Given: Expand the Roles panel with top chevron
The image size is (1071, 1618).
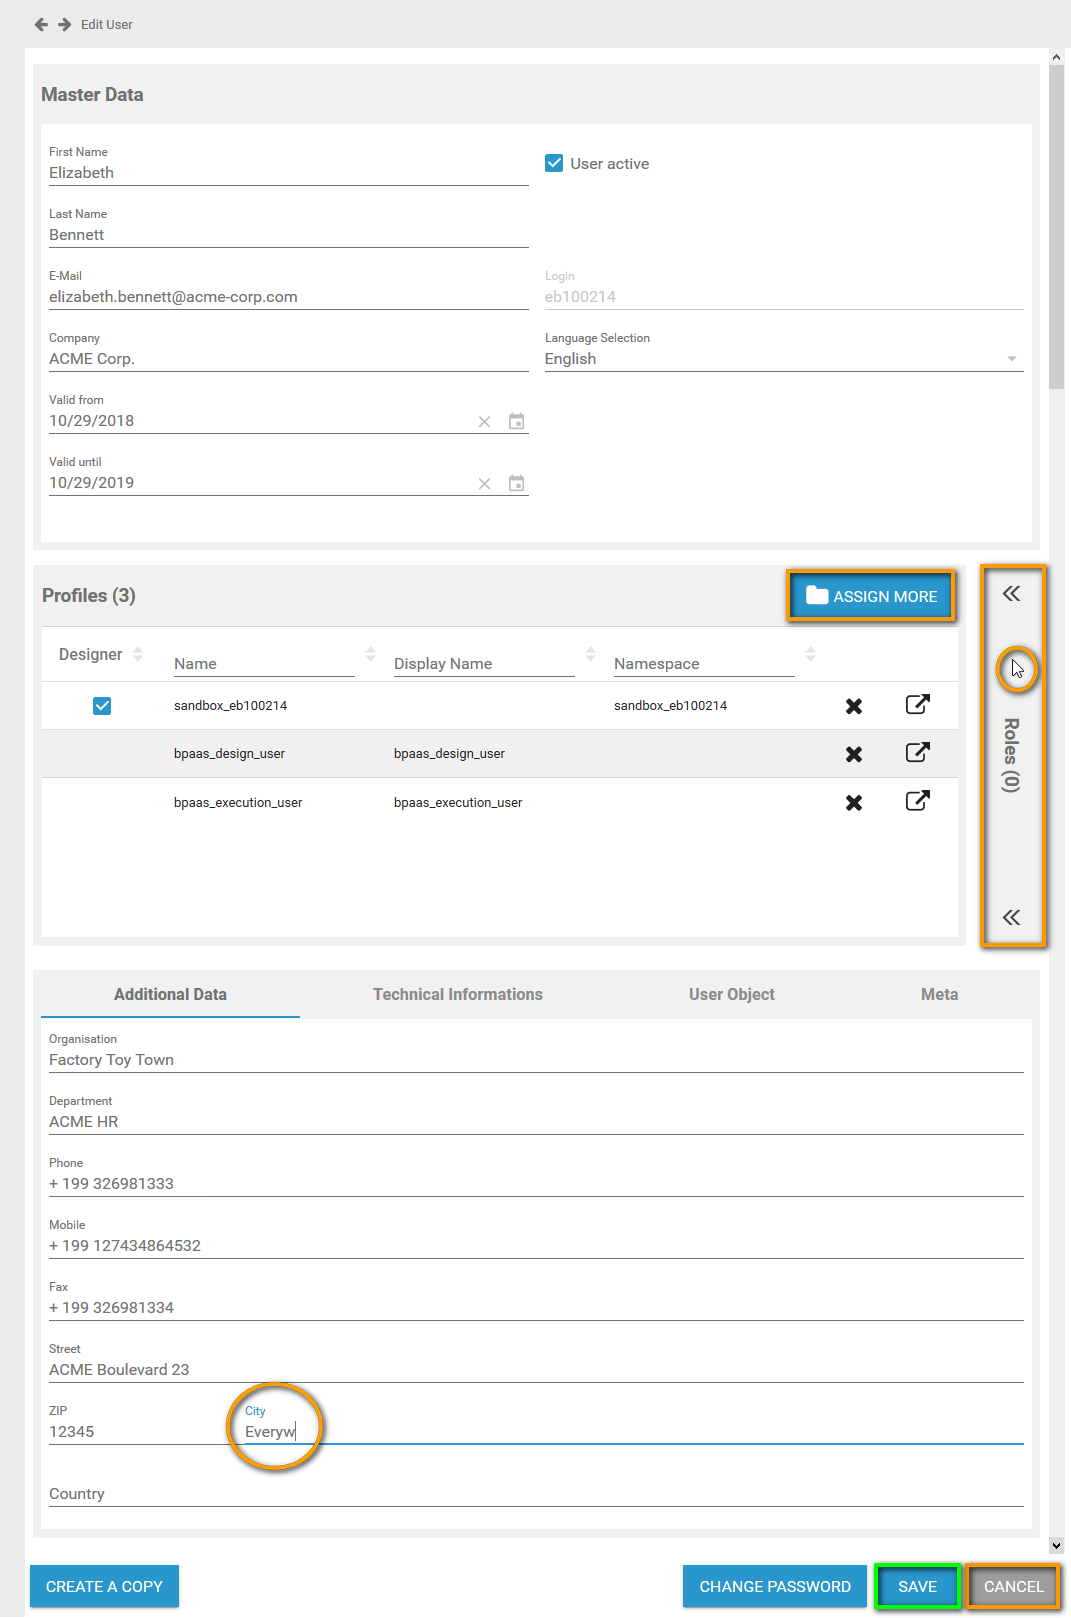Looking at the screenshot, I should 1011,594.
